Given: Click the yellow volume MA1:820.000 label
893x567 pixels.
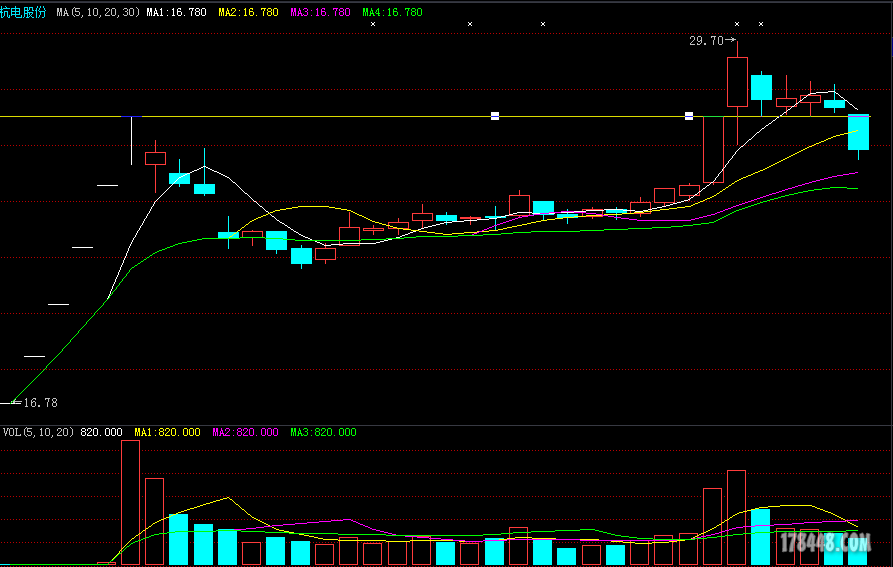Looking at the screenshot, I should pos(170,432).
